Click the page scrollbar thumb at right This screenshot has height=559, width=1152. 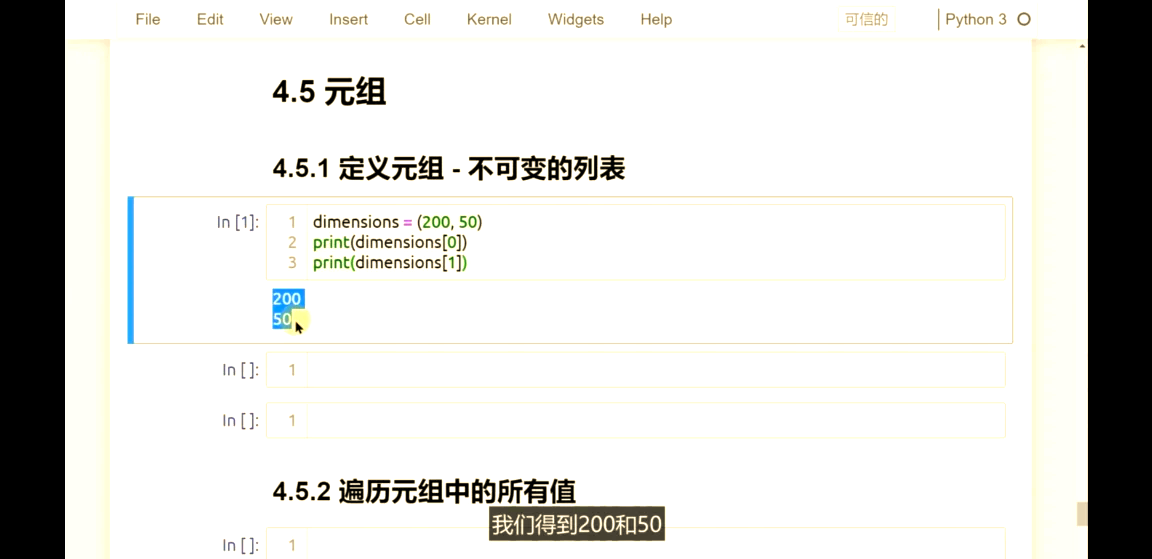(x=1082, y=514)
